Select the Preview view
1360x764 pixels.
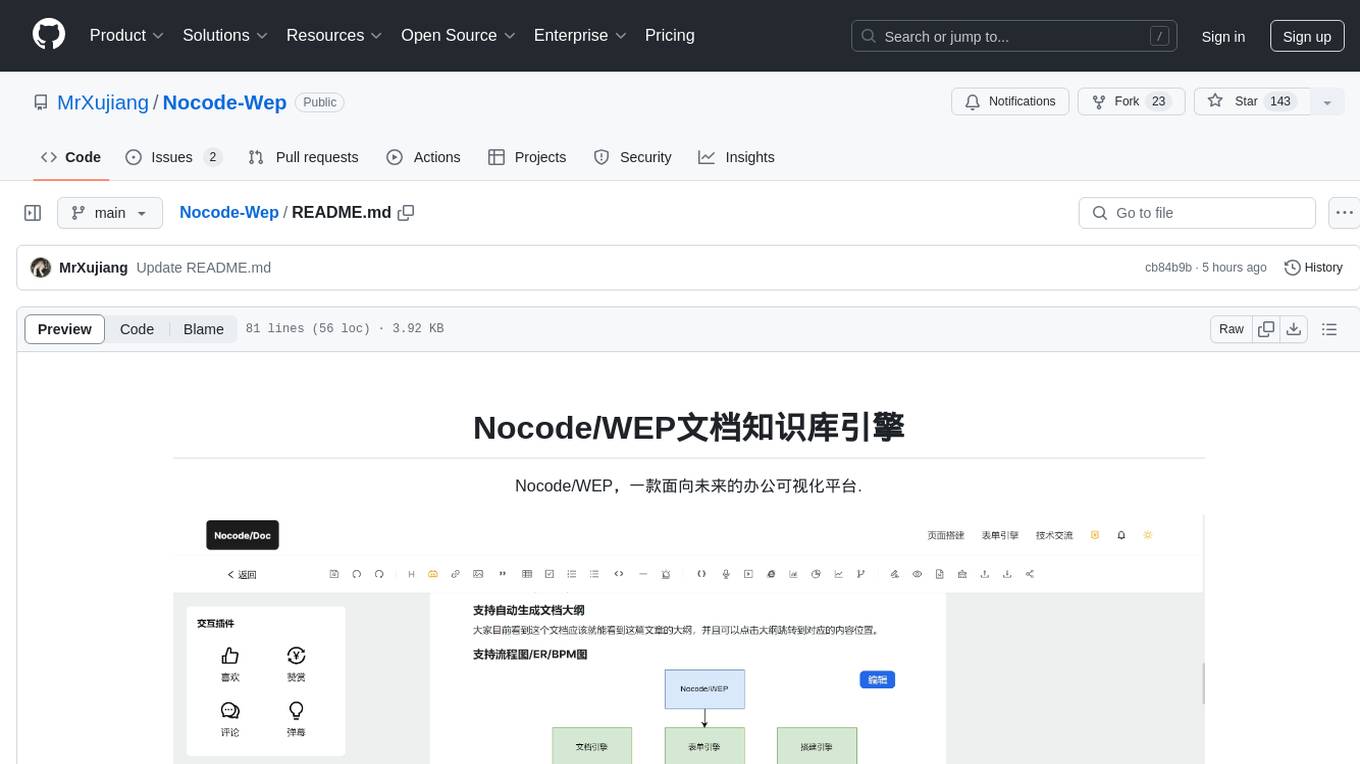tap(65, 329)
